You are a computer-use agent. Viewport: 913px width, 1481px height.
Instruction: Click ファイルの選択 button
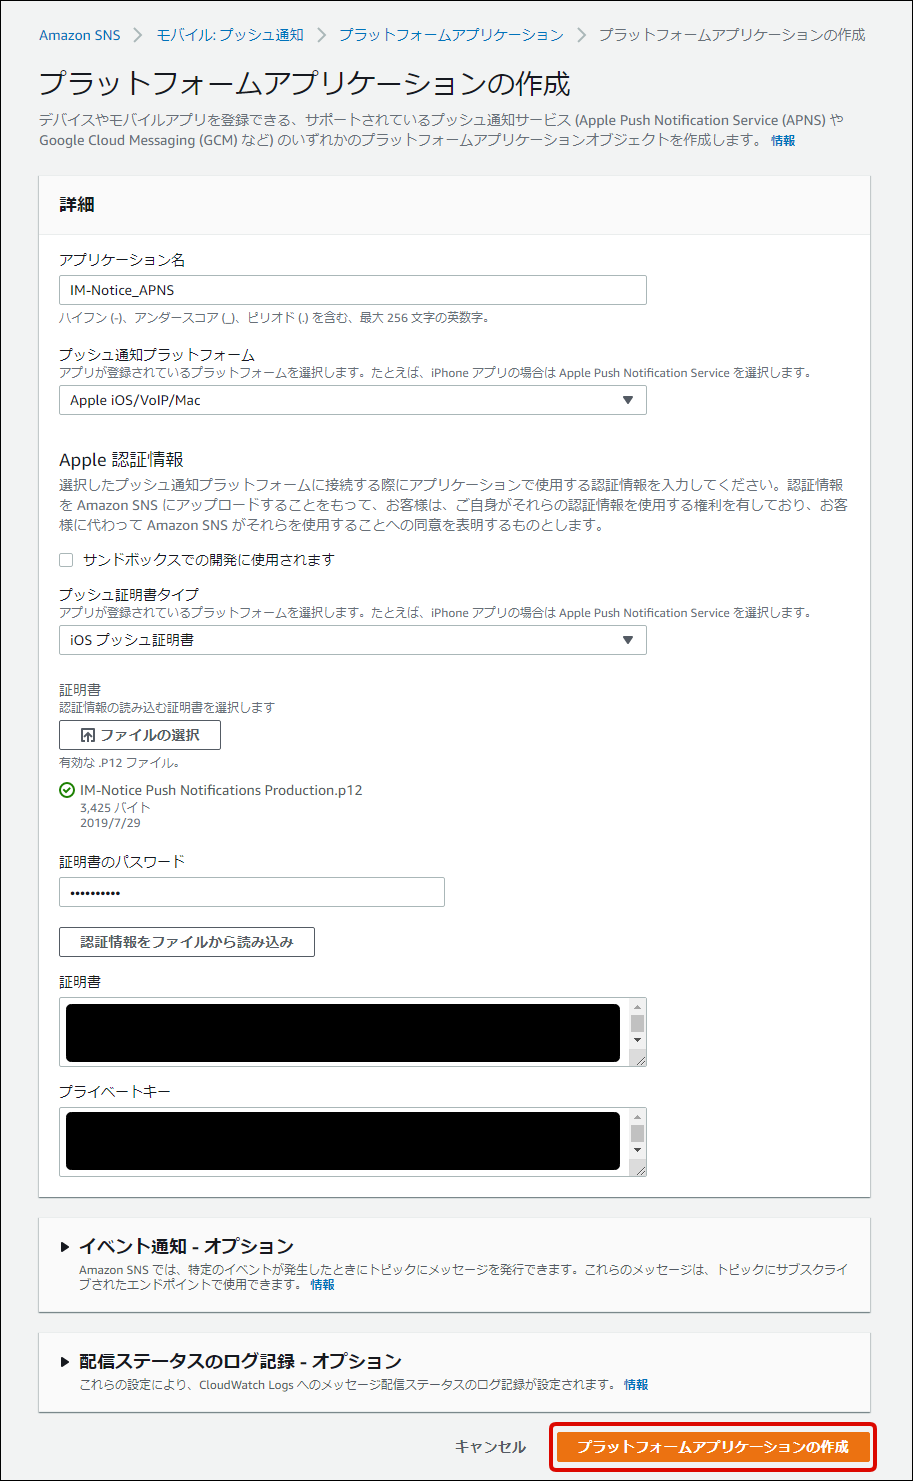click(140, 735)
